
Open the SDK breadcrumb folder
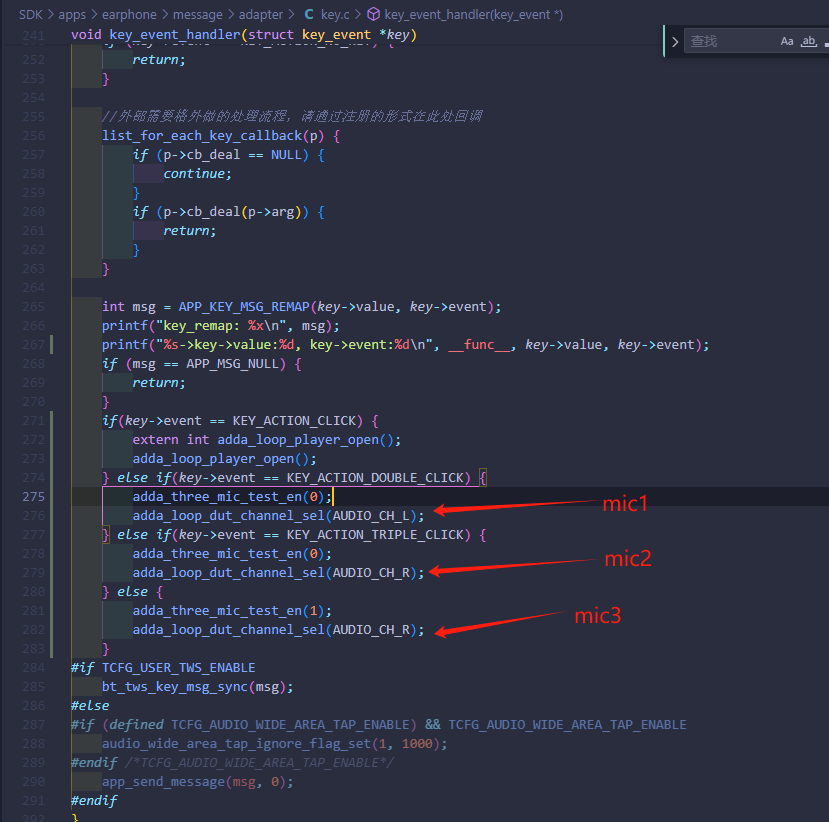pos(31,14)
